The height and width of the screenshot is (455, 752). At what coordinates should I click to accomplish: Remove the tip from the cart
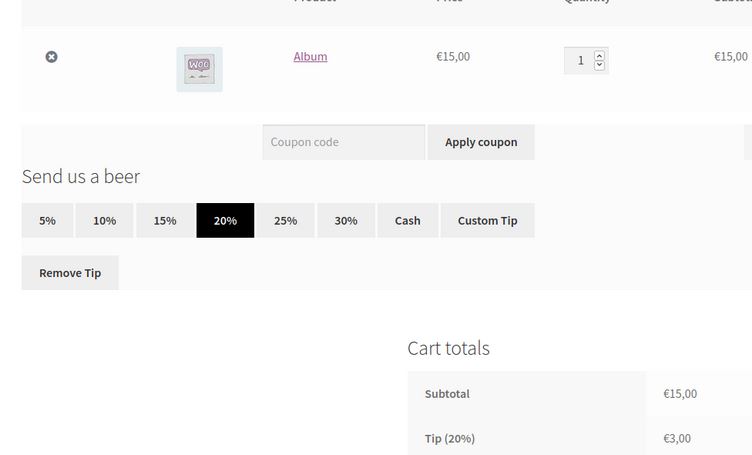[70, 273]
